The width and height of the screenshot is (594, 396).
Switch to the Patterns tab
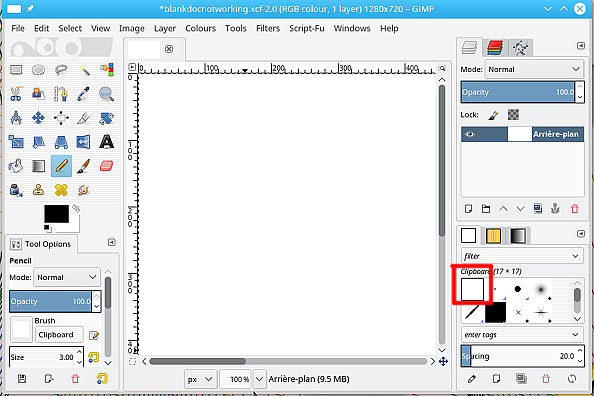[493, 236]
